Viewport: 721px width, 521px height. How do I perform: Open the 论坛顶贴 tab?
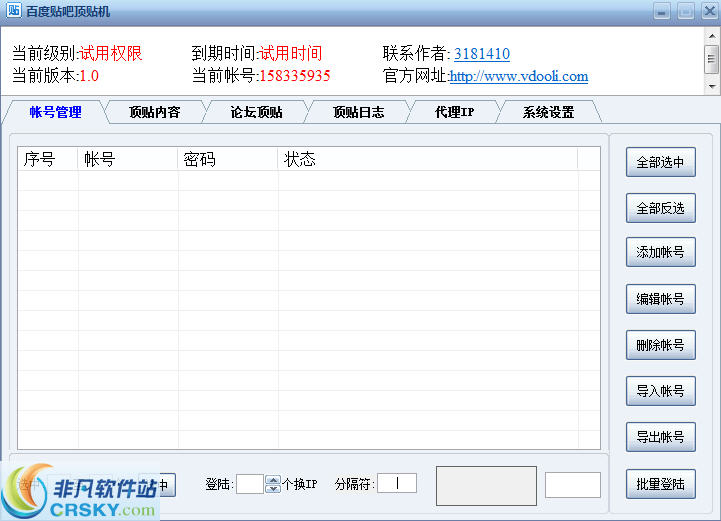256,112
